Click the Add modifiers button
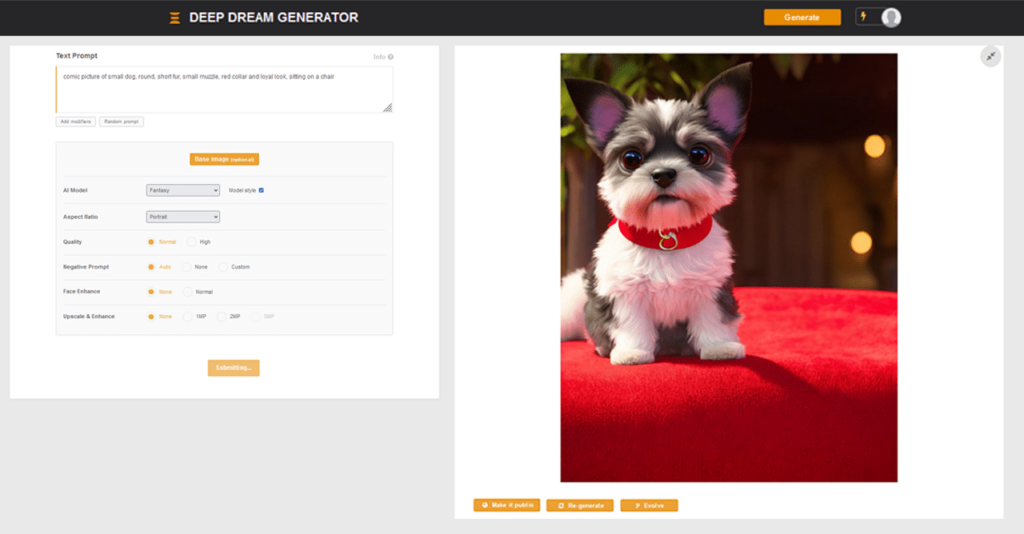The width and height of the screenshot is (1024, 534). pyautogui.click(x=75, y=122)
